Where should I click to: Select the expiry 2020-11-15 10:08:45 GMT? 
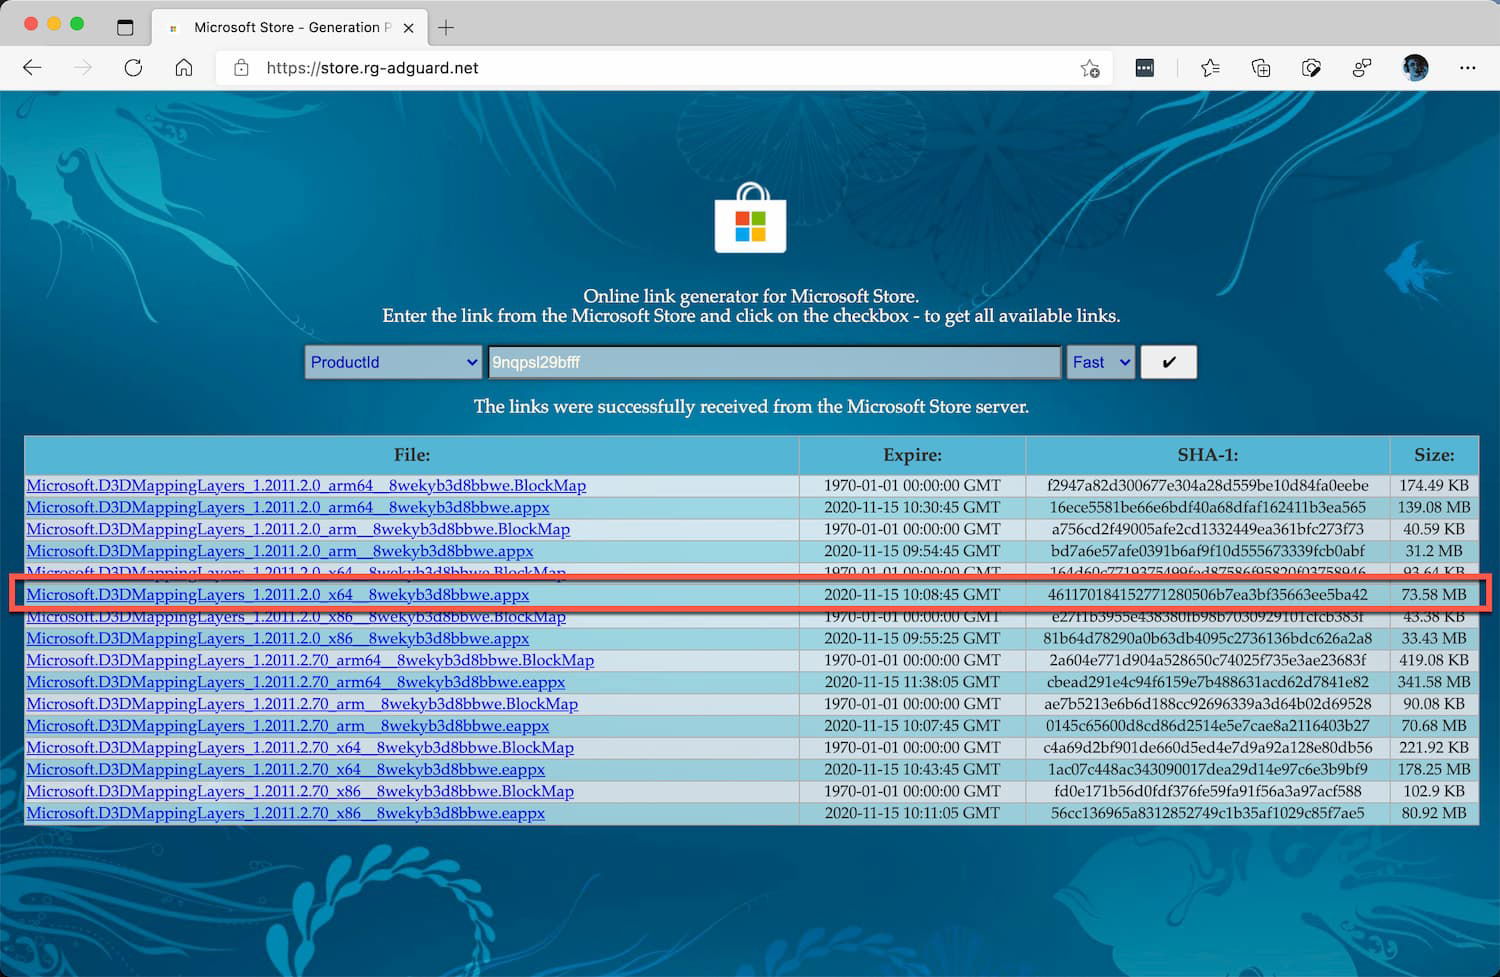pos(912,594)
